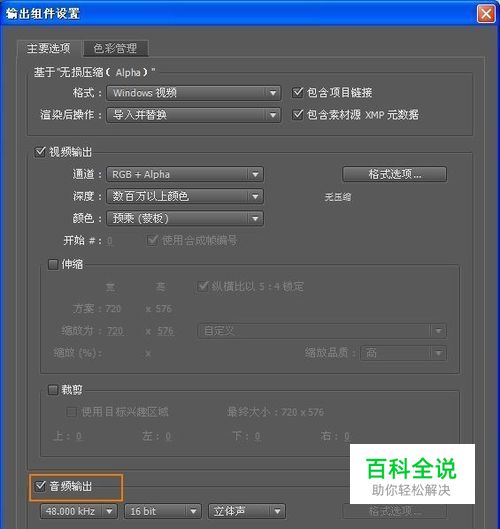Open the 渲染后操作 dropdown showing 导入并替换

(x=193, y=115)
